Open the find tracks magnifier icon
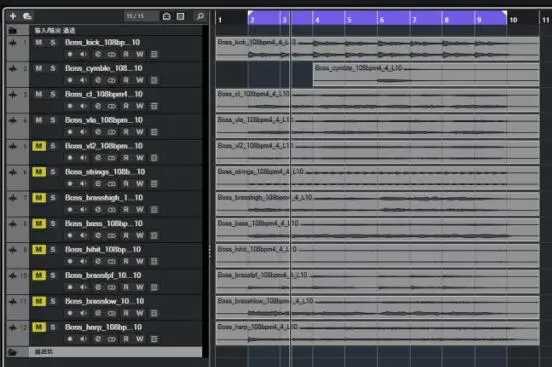The width and height of the screenshot is (552, 367). click(x=200, y=16)
